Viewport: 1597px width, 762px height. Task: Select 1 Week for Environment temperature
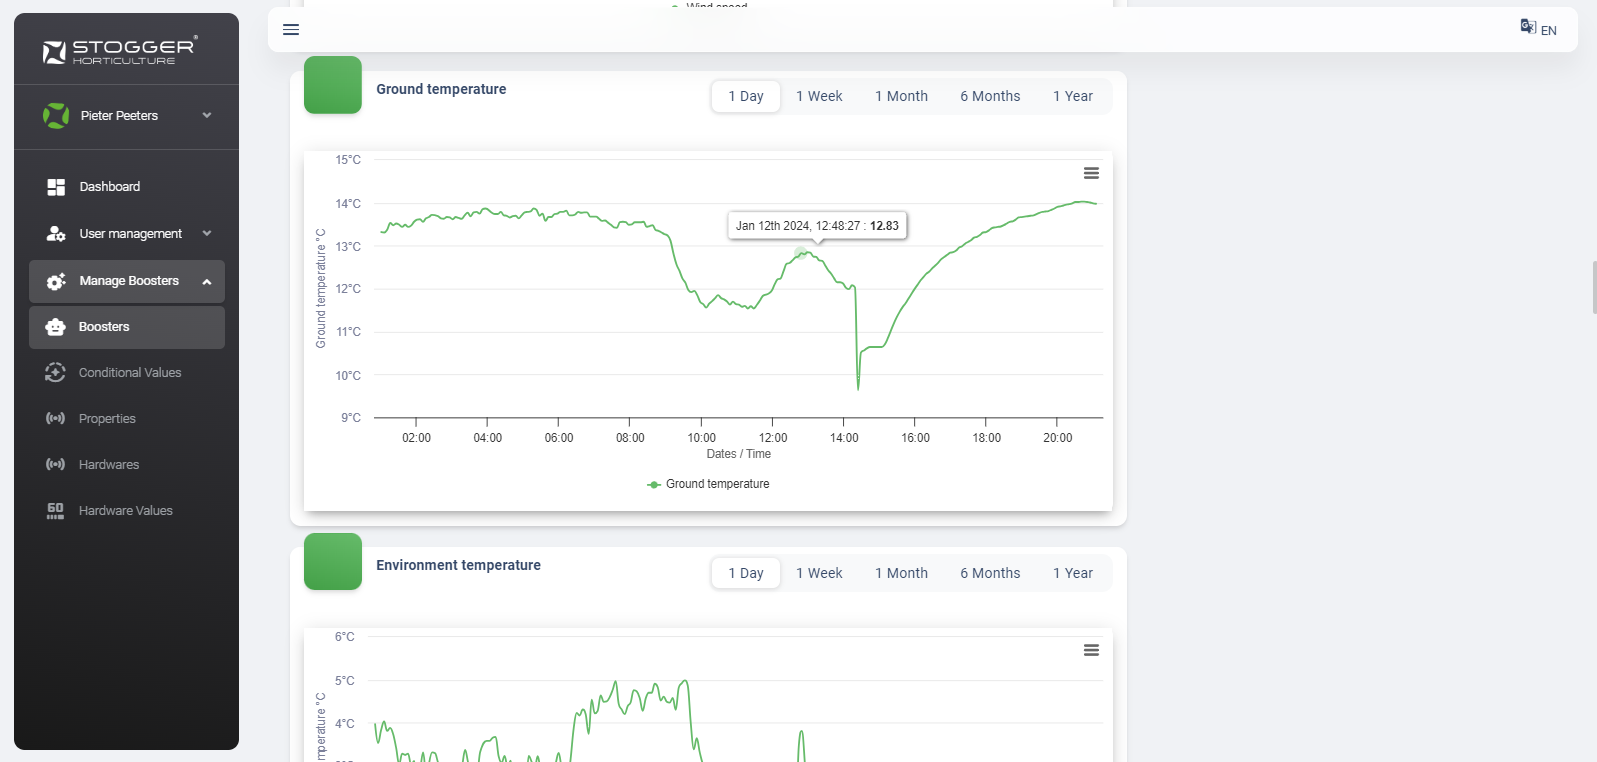point(819,573)
